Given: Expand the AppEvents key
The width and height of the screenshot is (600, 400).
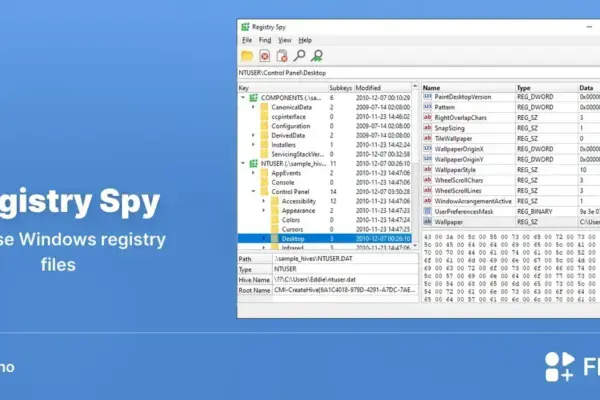Looking at the screenshot, I should click(x=253, y=173).
